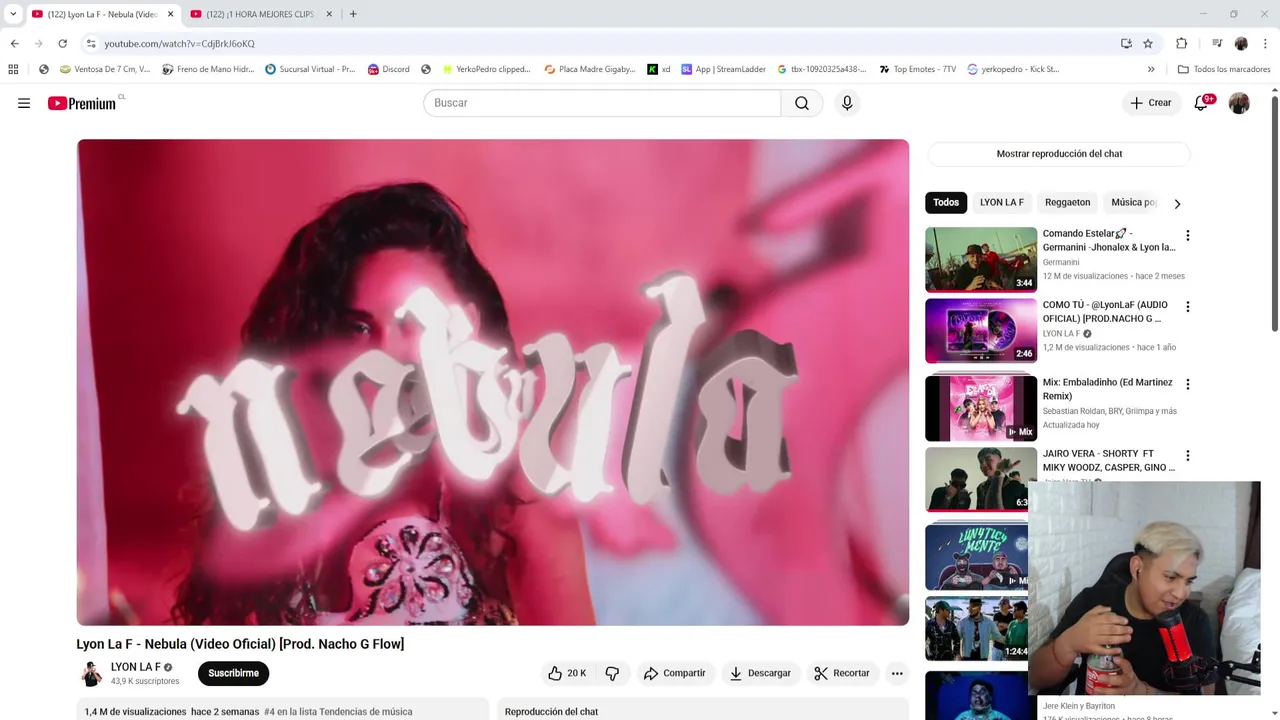Open options menu for Mix Embaladinho

tap(1187, 384)
